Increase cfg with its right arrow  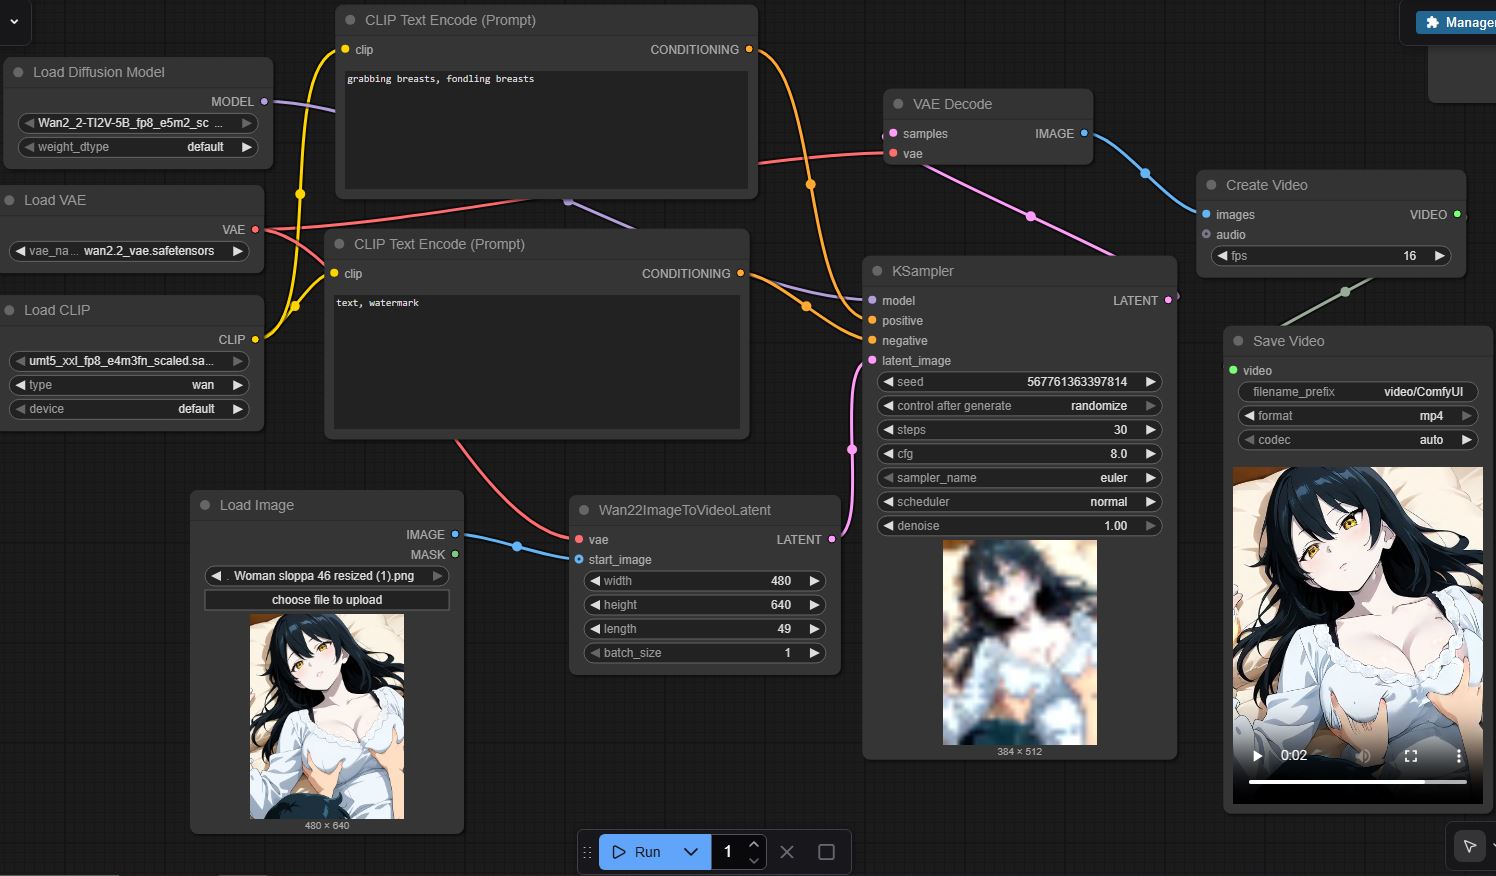[1150, 454]
